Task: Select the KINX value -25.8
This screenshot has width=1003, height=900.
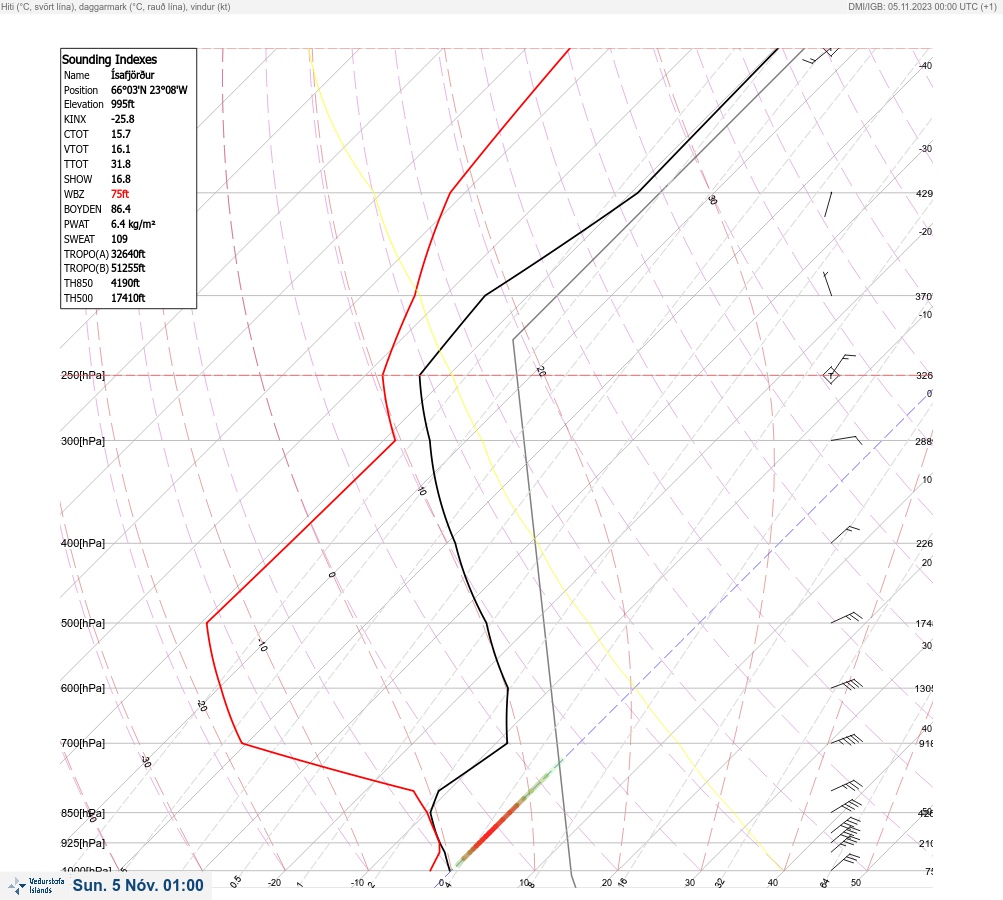Action: 123,119
